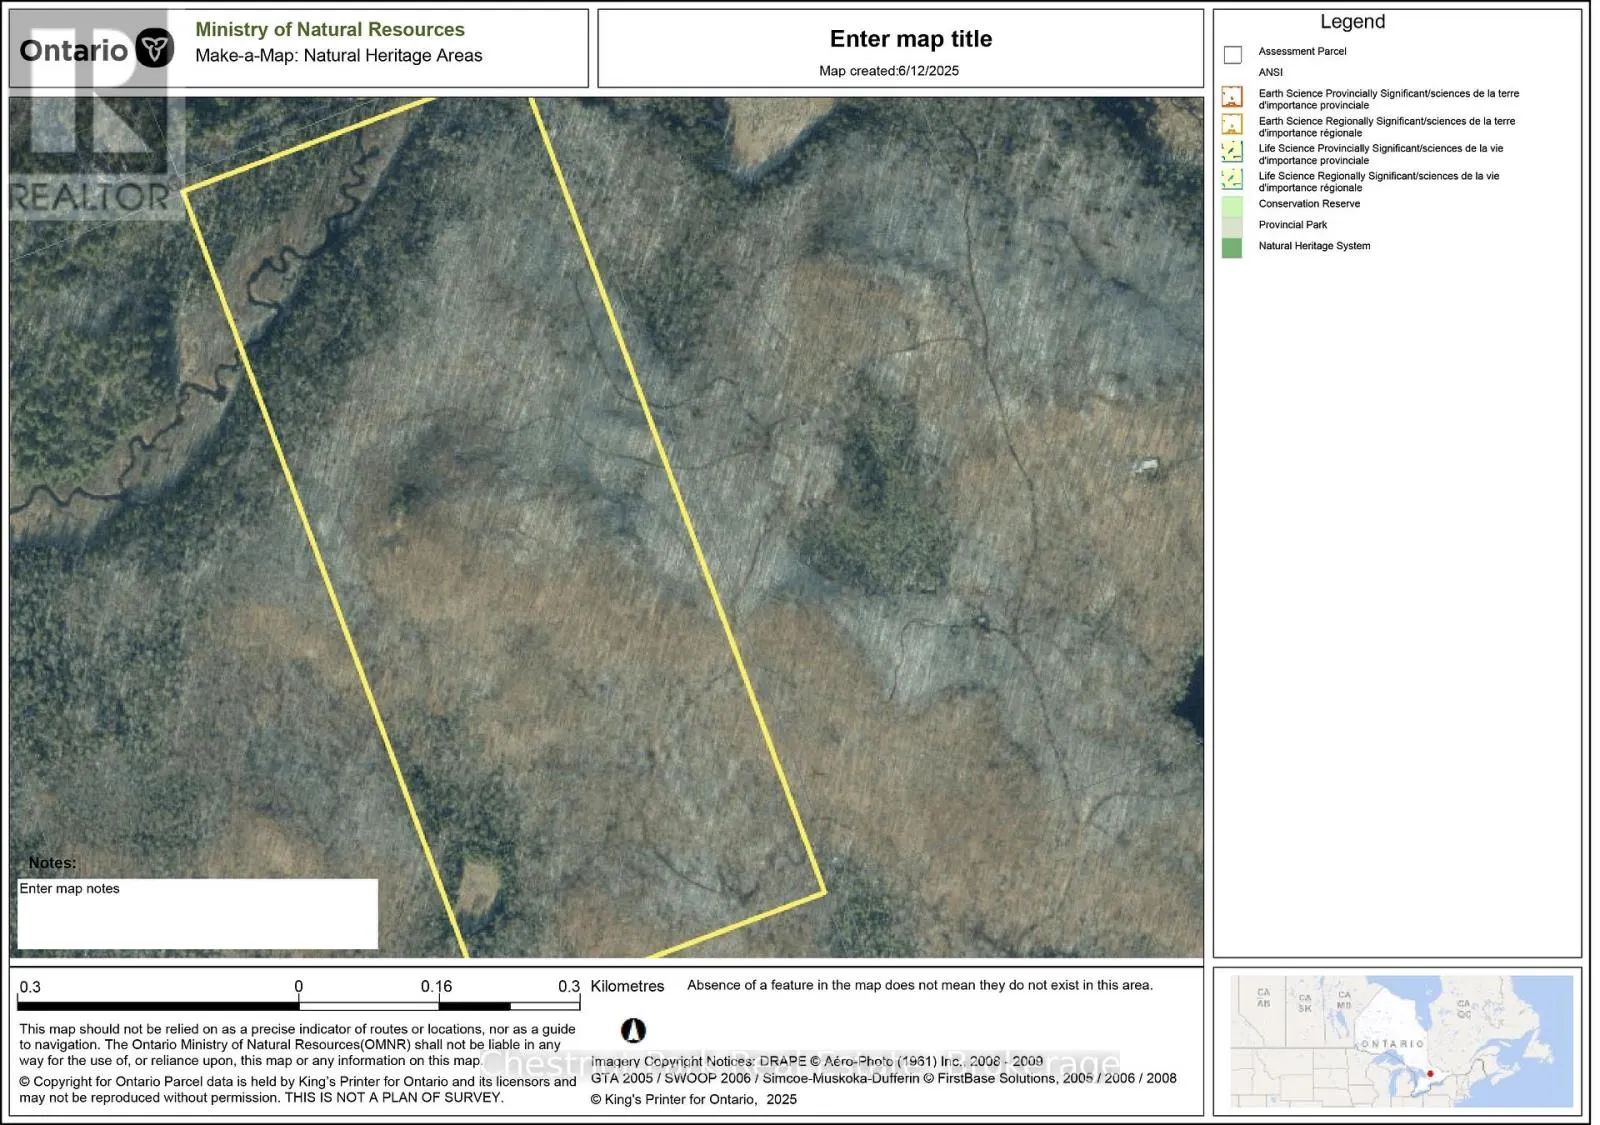Click the 'Make-a-Map: Natural Heritage Areas' text
The width and height of the screenshot is (1600, 1125).
point(339,56)
